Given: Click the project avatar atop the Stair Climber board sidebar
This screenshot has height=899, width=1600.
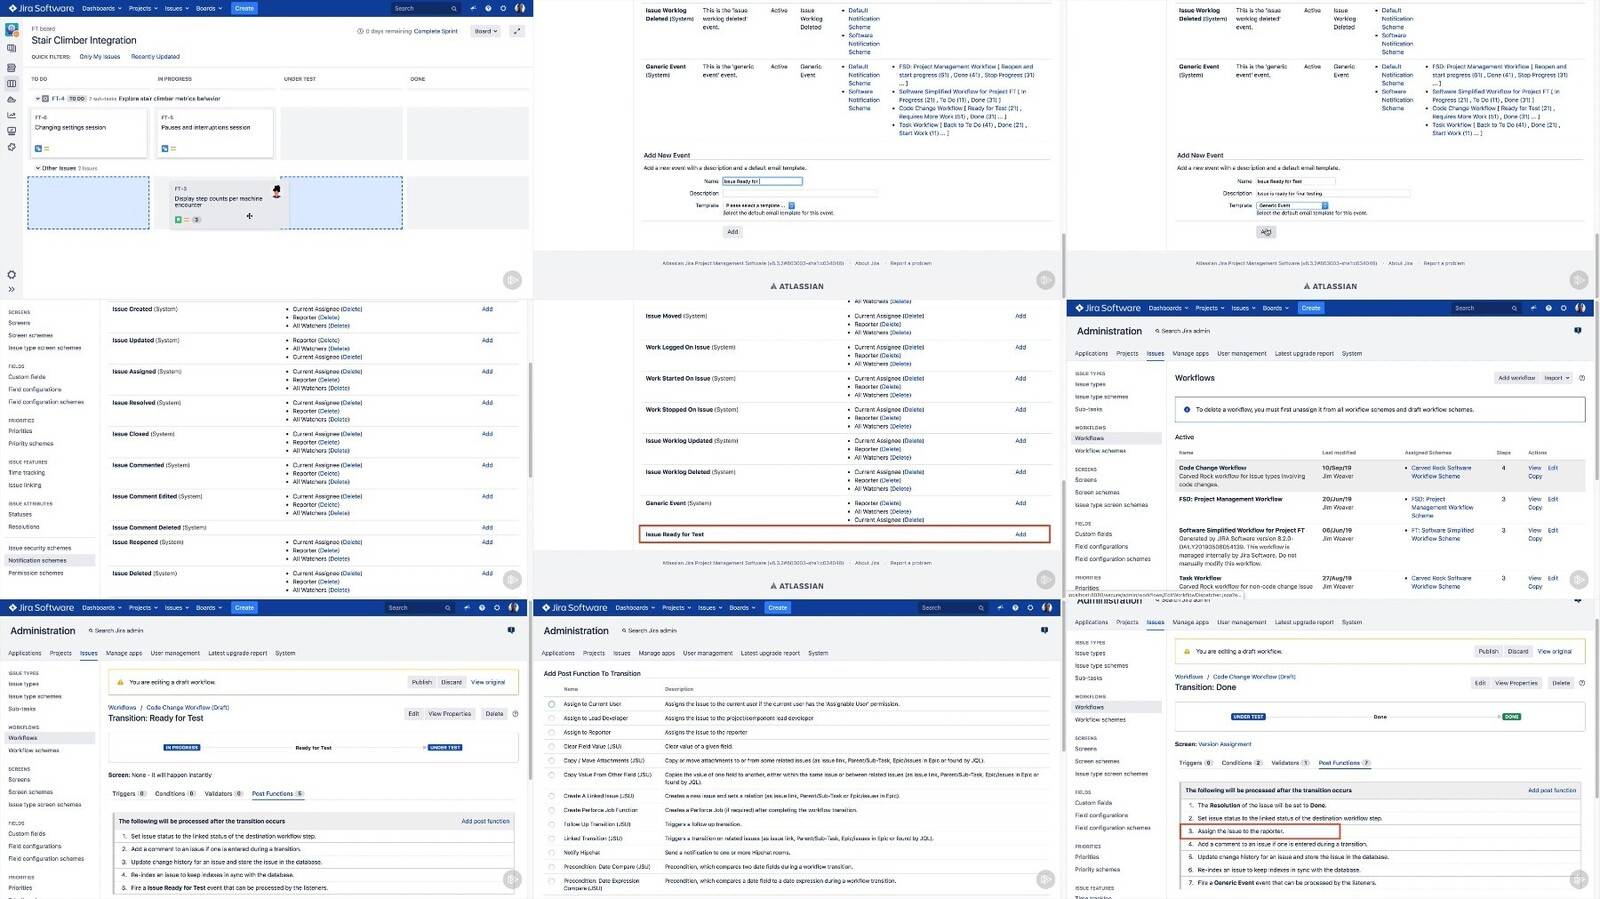Looking at the screenshot, I should point(12,30).
